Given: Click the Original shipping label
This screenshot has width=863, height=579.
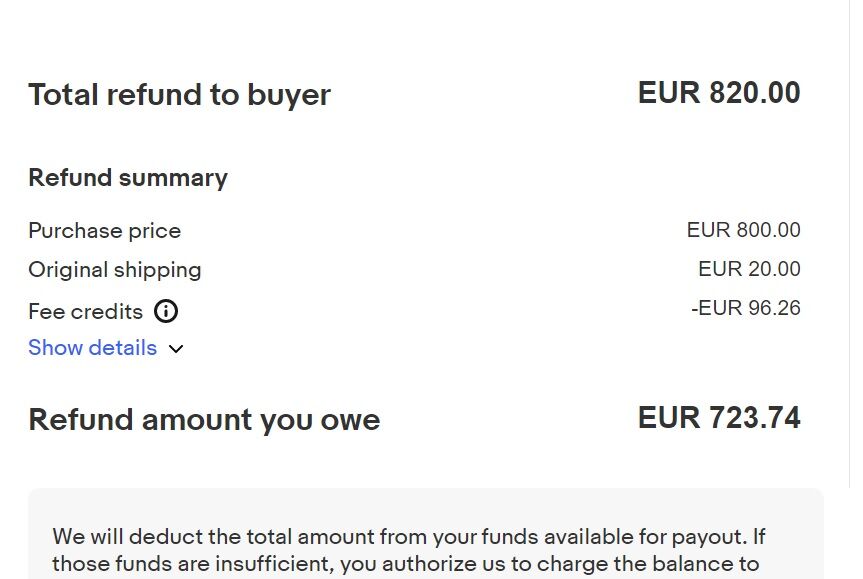Looking at the screenshot, I should tap(114, 270).
